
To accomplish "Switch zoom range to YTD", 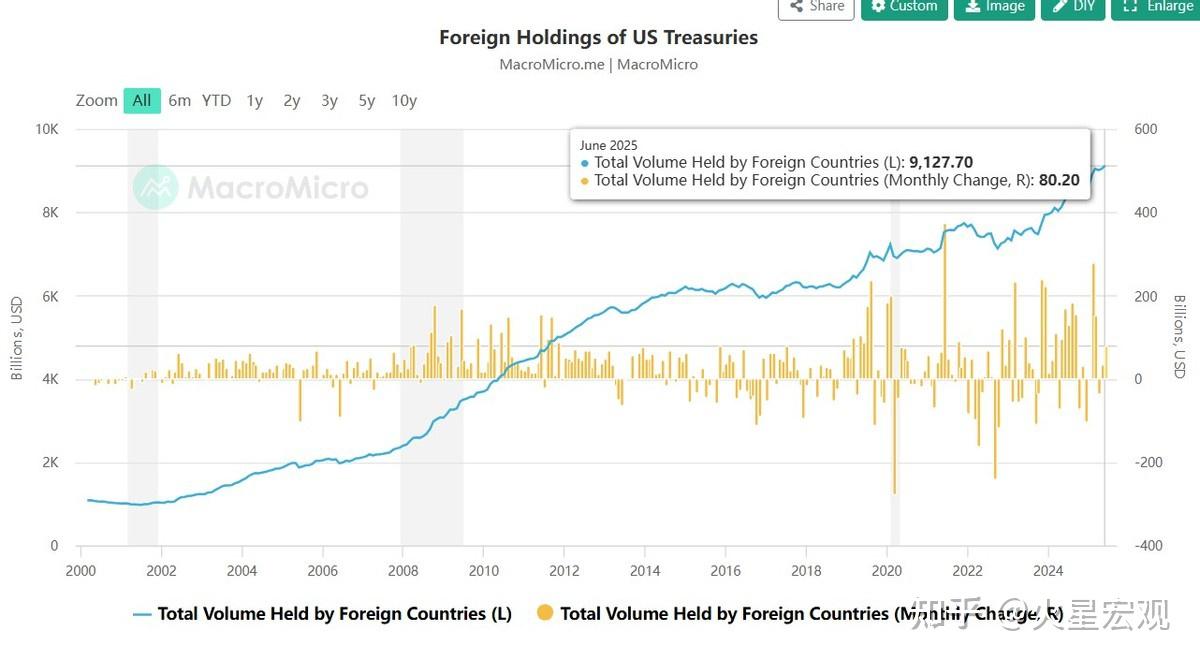I will pyautogui.click(x=216, y=100).
